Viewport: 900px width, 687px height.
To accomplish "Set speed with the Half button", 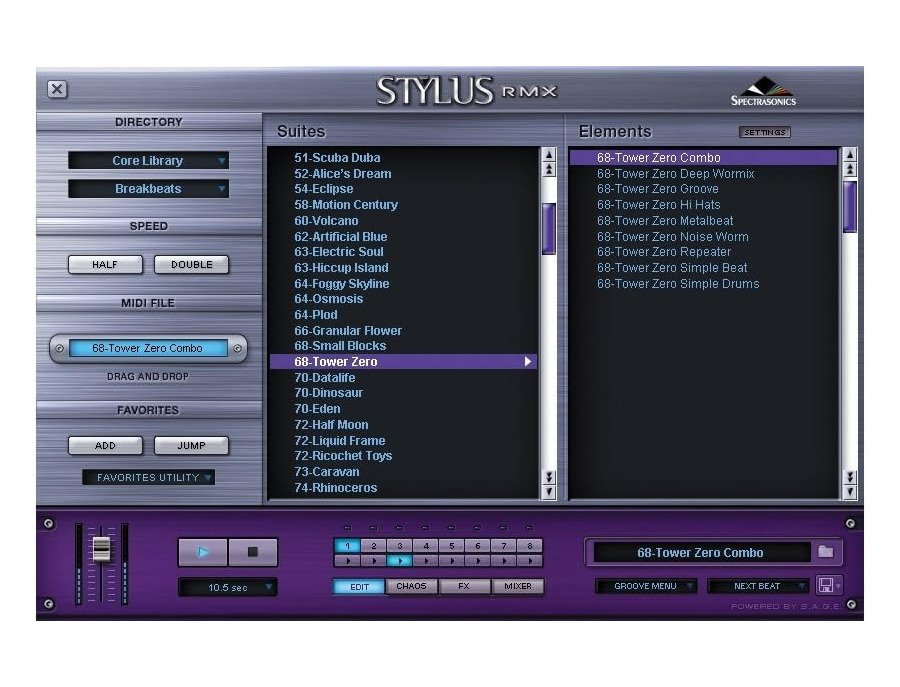I will 105,265.
